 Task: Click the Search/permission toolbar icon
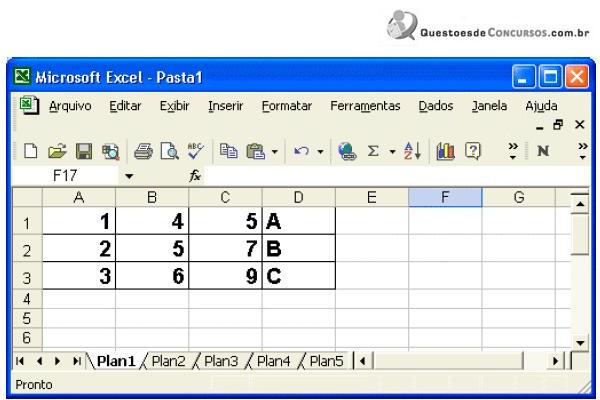(x=111, y=152)
